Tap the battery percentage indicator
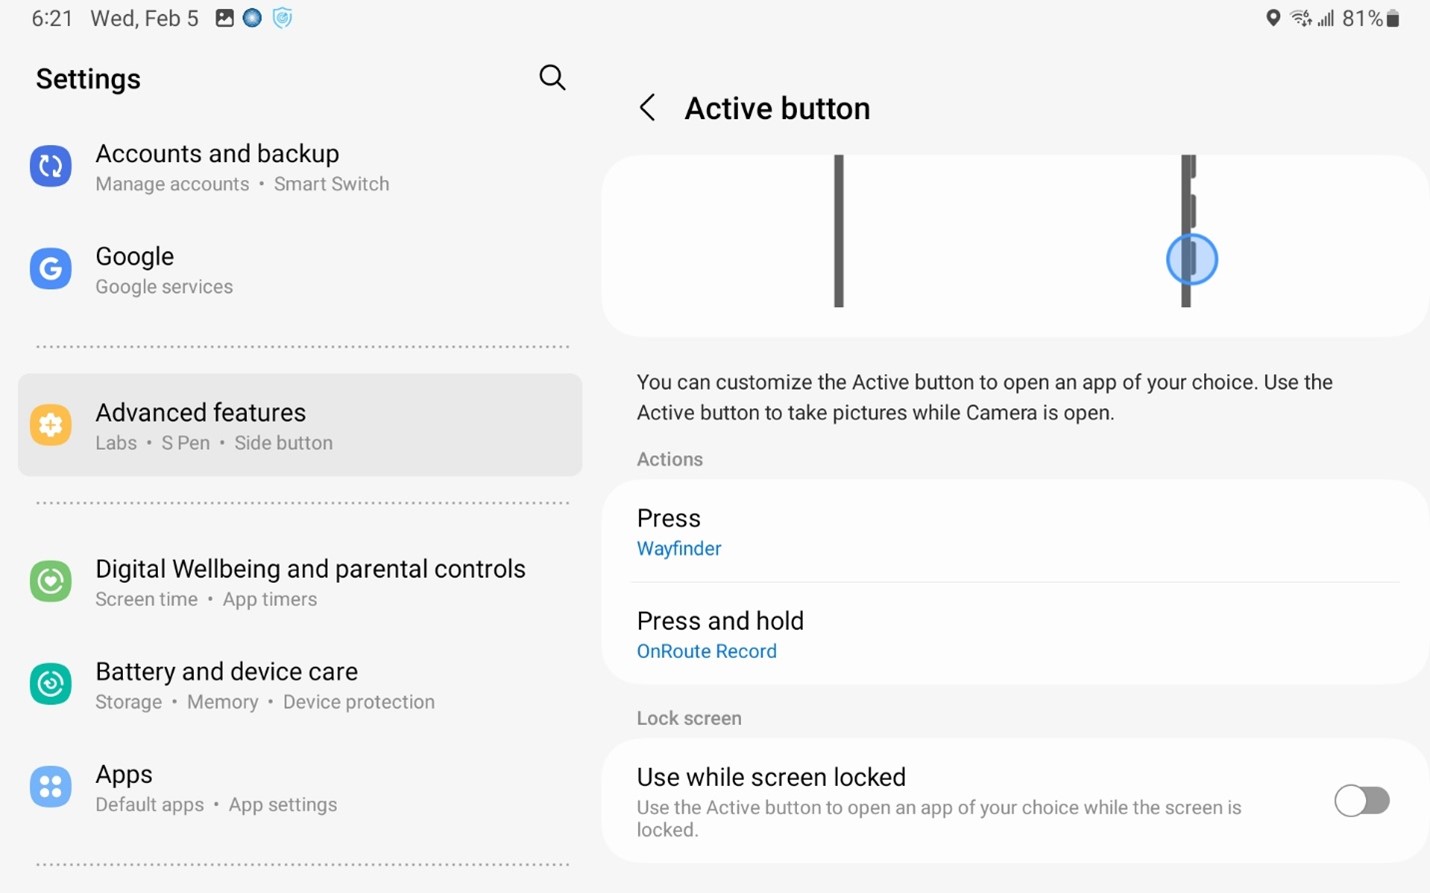The image size is (1430, 893). tap(1362, 17)
